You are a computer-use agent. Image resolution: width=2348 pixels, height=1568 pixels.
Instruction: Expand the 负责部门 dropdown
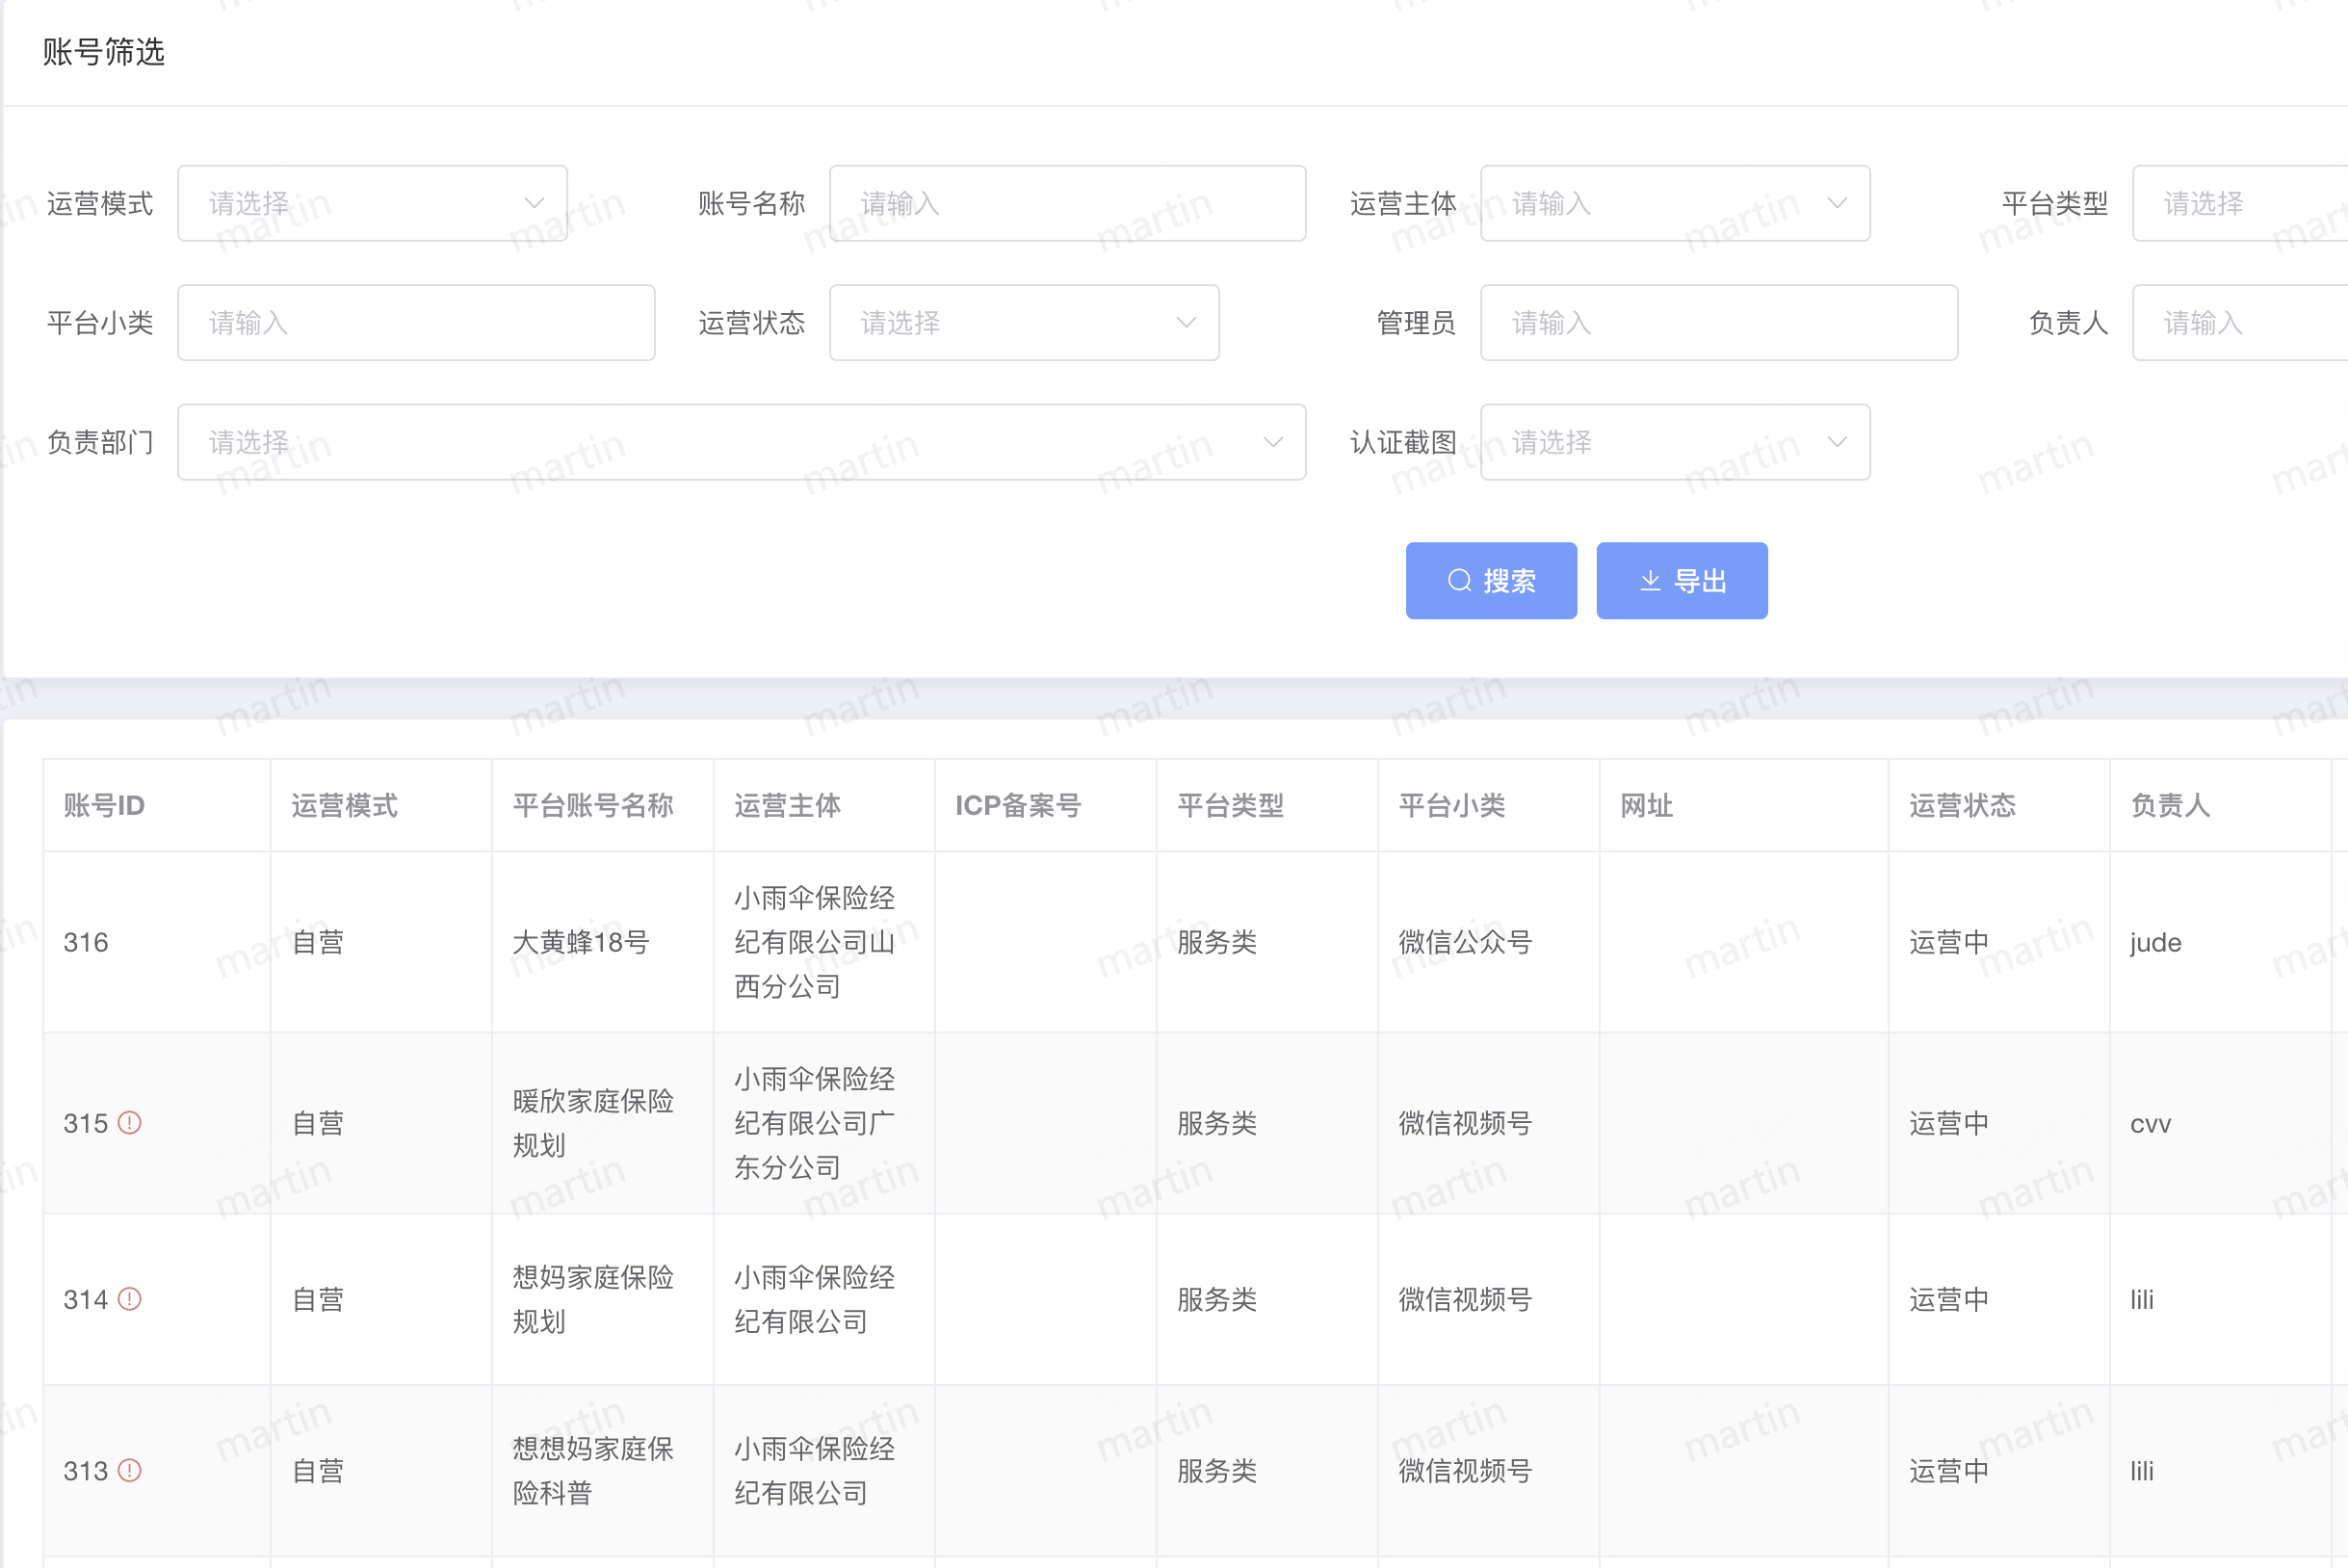tap(741, 442)
